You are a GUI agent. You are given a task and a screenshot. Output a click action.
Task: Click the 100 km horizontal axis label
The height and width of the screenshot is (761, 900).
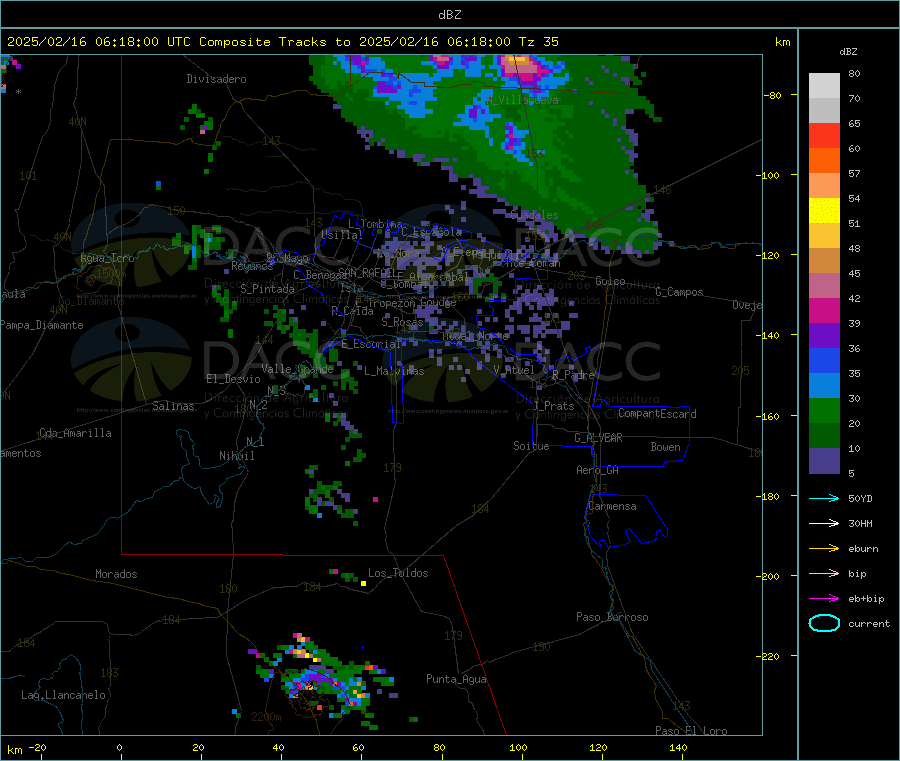pyautogui.click(x=518, y=747)
